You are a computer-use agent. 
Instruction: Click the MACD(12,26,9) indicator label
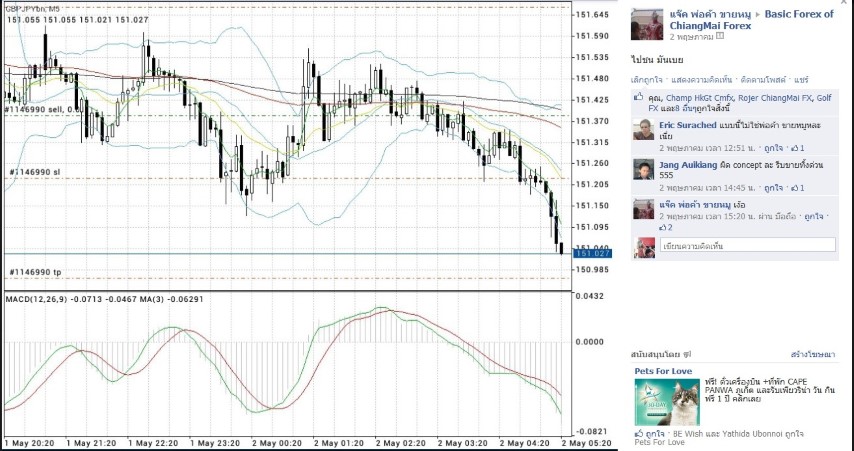pos(37,299)
